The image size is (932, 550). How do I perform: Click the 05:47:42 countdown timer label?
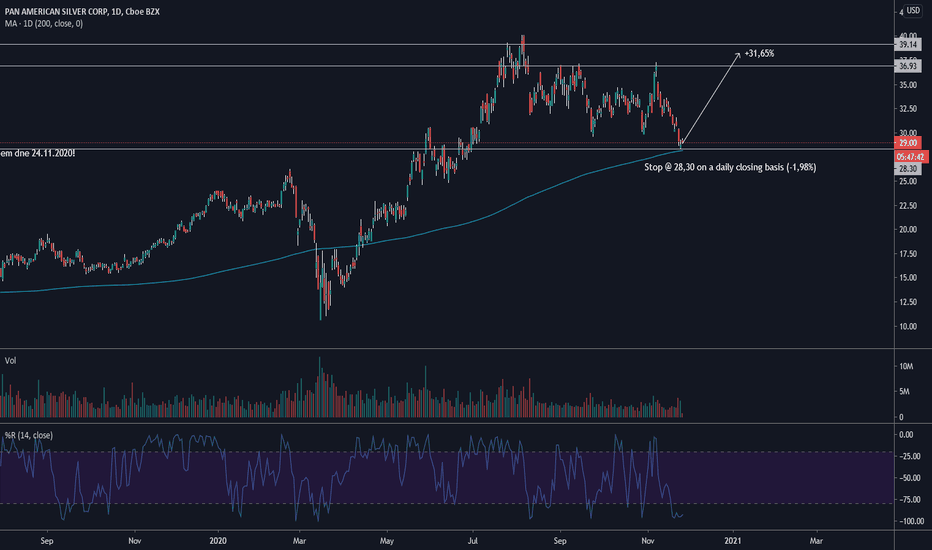(910, 157)
